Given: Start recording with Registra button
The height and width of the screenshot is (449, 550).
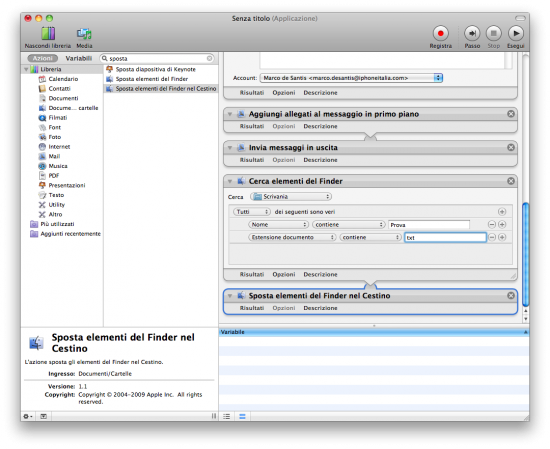Looking at the screenshot, I should (441, 37).
